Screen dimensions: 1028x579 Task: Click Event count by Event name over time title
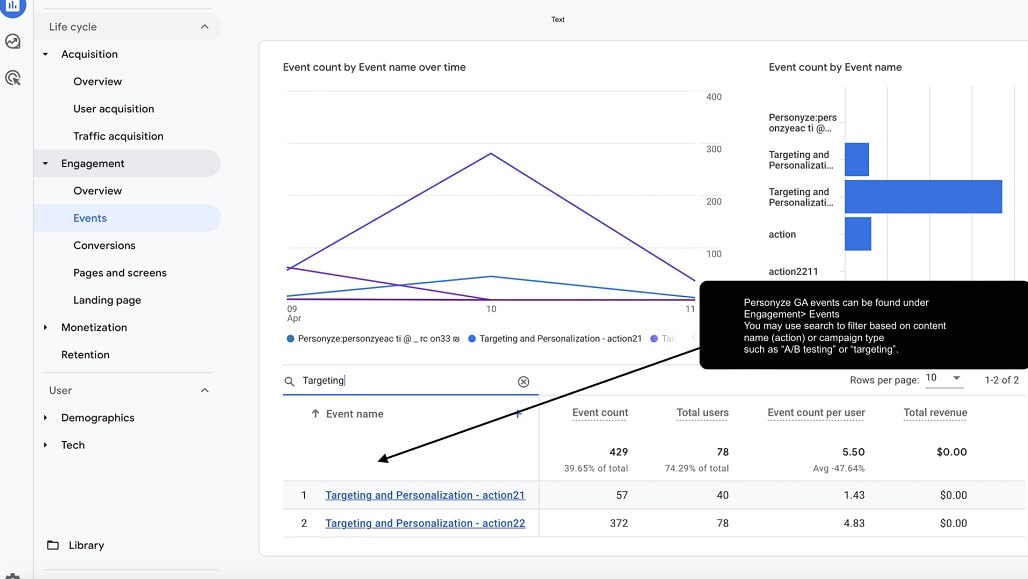pos(374,67)
